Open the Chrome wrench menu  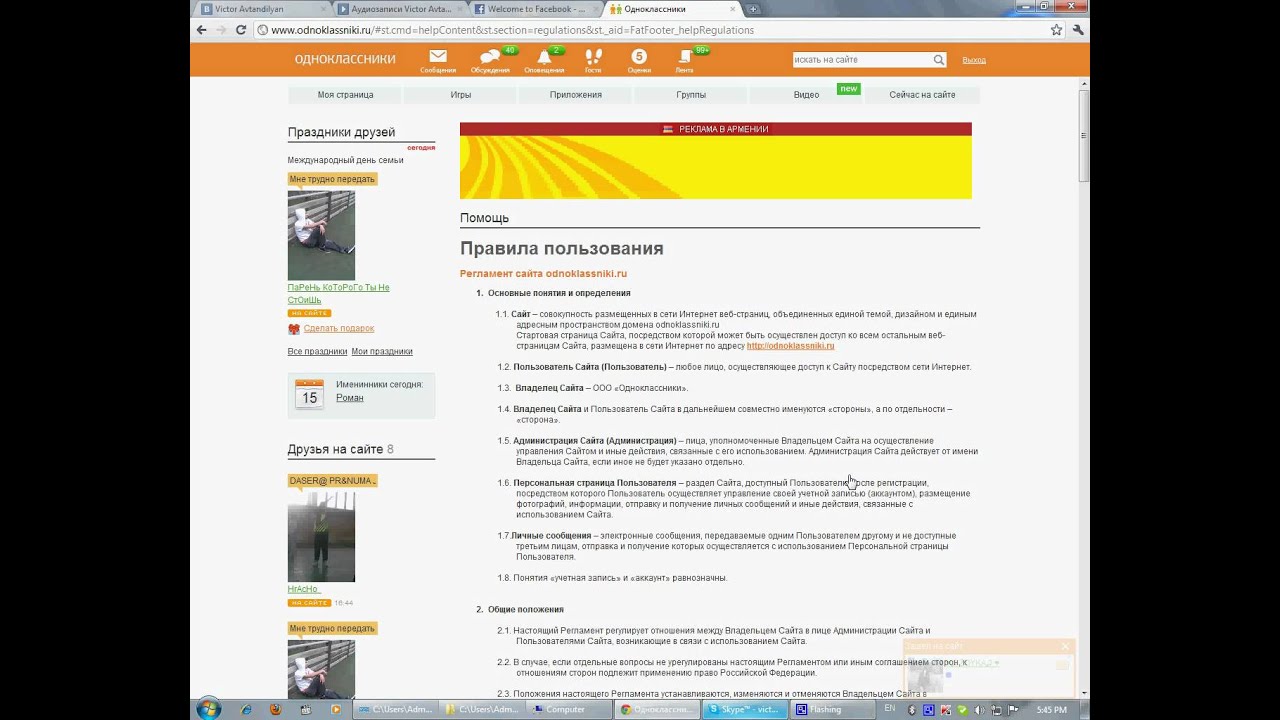(x=1078, y=30)
